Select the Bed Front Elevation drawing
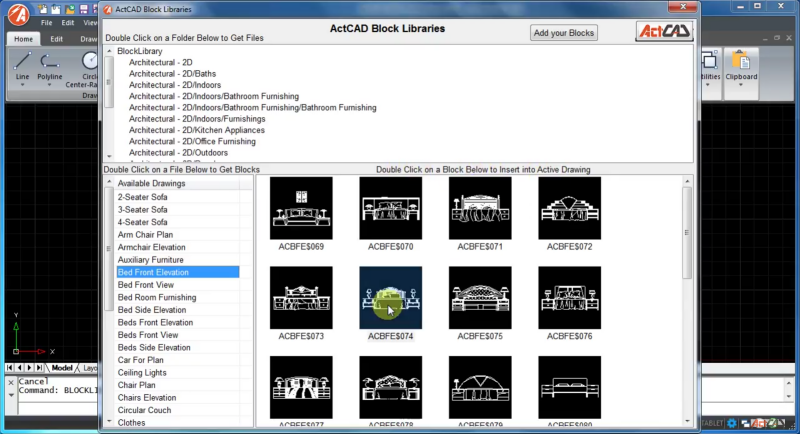The image size is (800, 434). [178, 272]
